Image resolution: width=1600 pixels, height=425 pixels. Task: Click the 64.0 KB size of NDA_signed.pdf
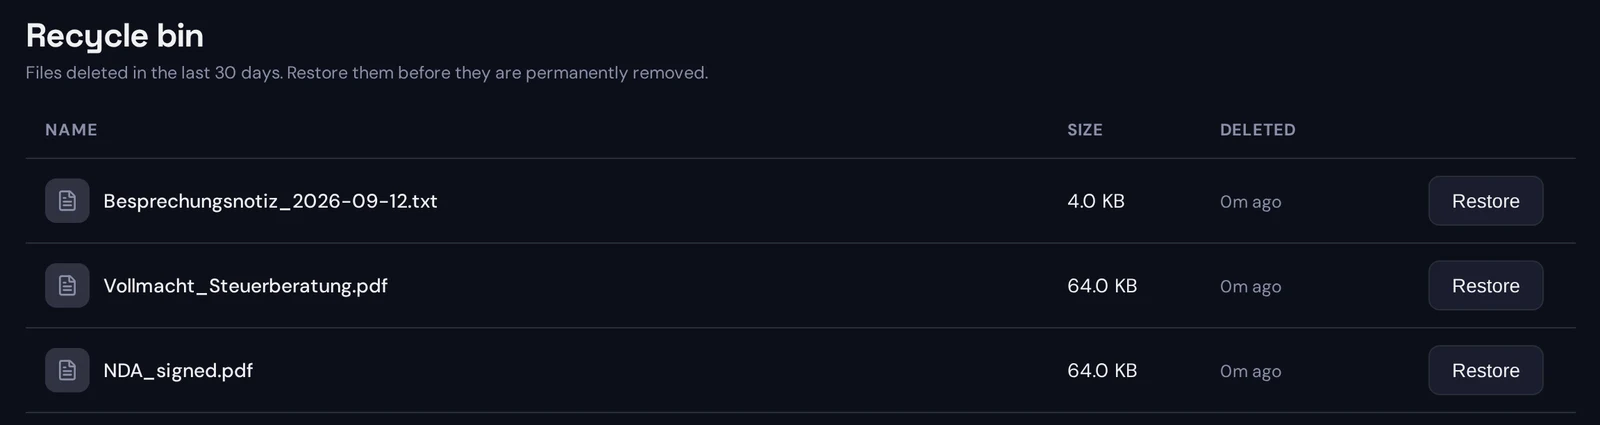click(x=1102, y=371)
